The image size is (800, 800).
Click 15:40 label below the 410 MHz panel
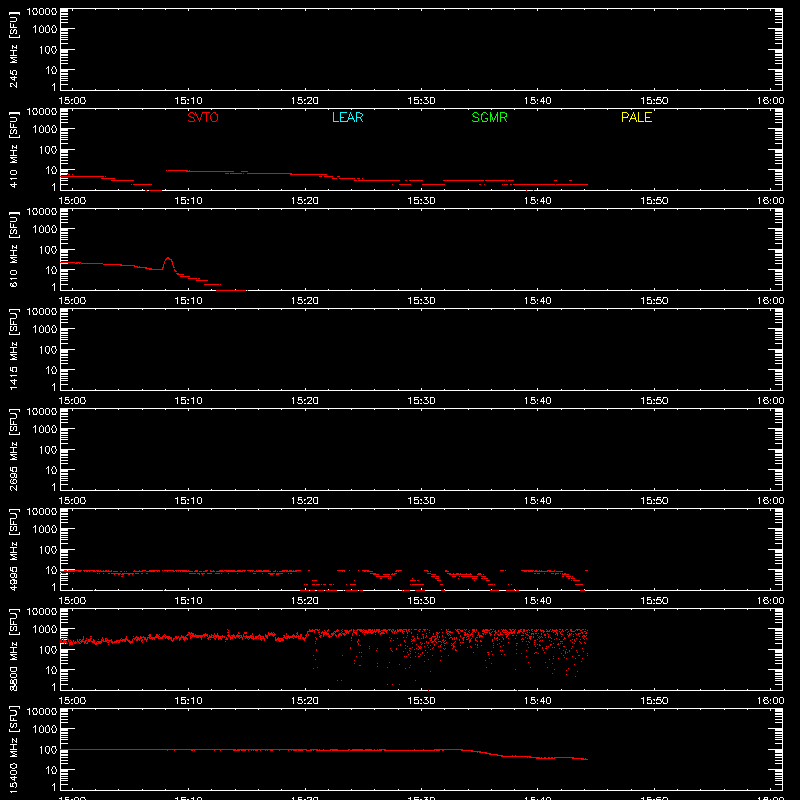(x=537, y=201)
